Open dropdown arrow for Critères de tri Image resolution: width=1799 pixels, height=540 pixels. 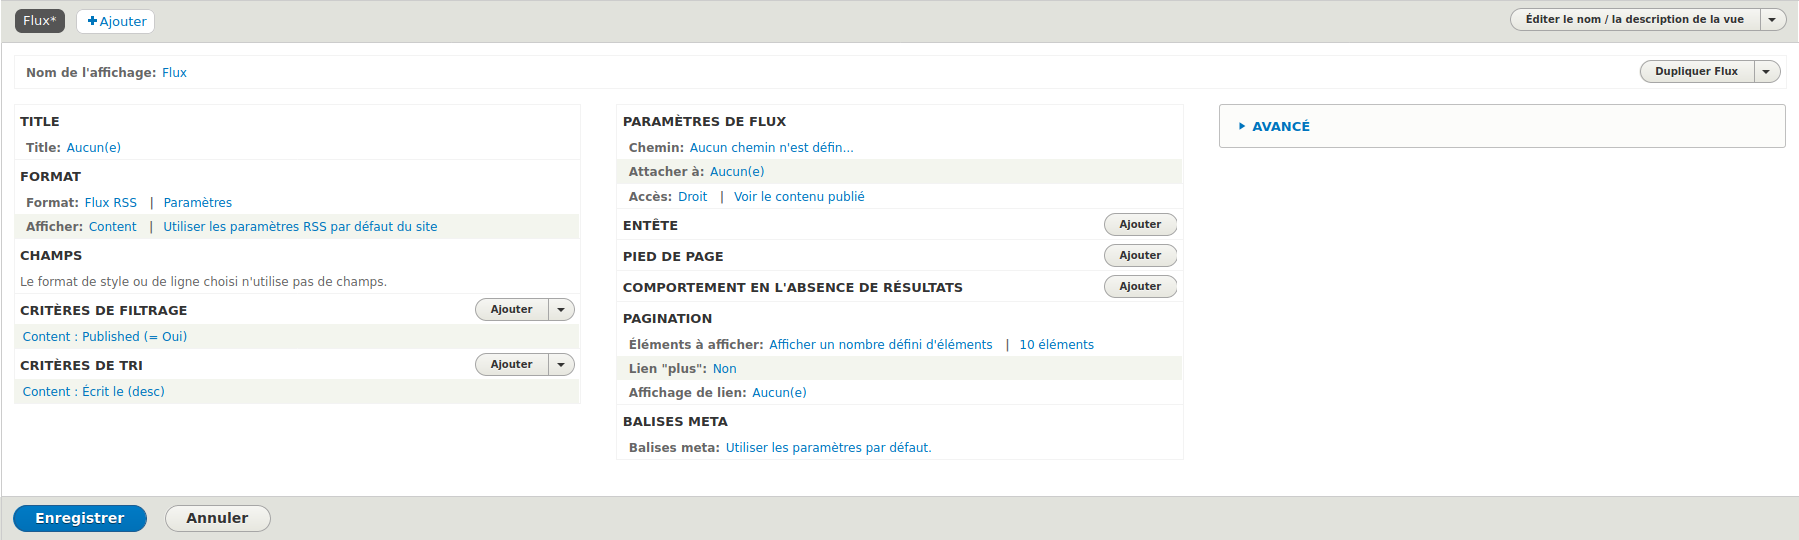coord(561,365)
